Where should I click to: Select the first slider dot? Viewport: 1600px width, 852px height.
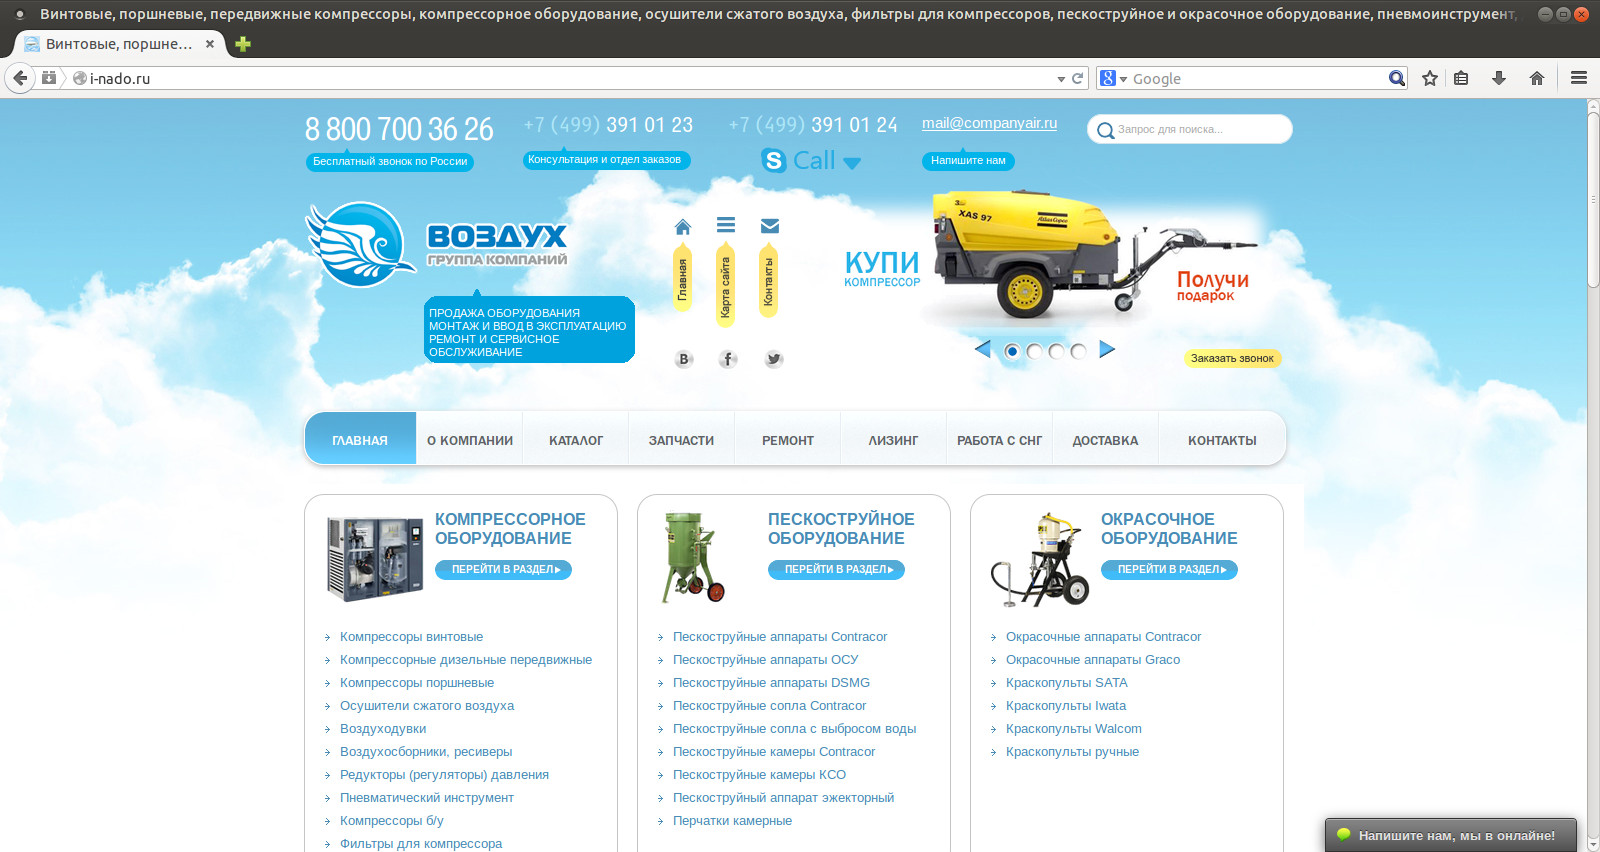pyautogui.click(x=1012, y=351)
